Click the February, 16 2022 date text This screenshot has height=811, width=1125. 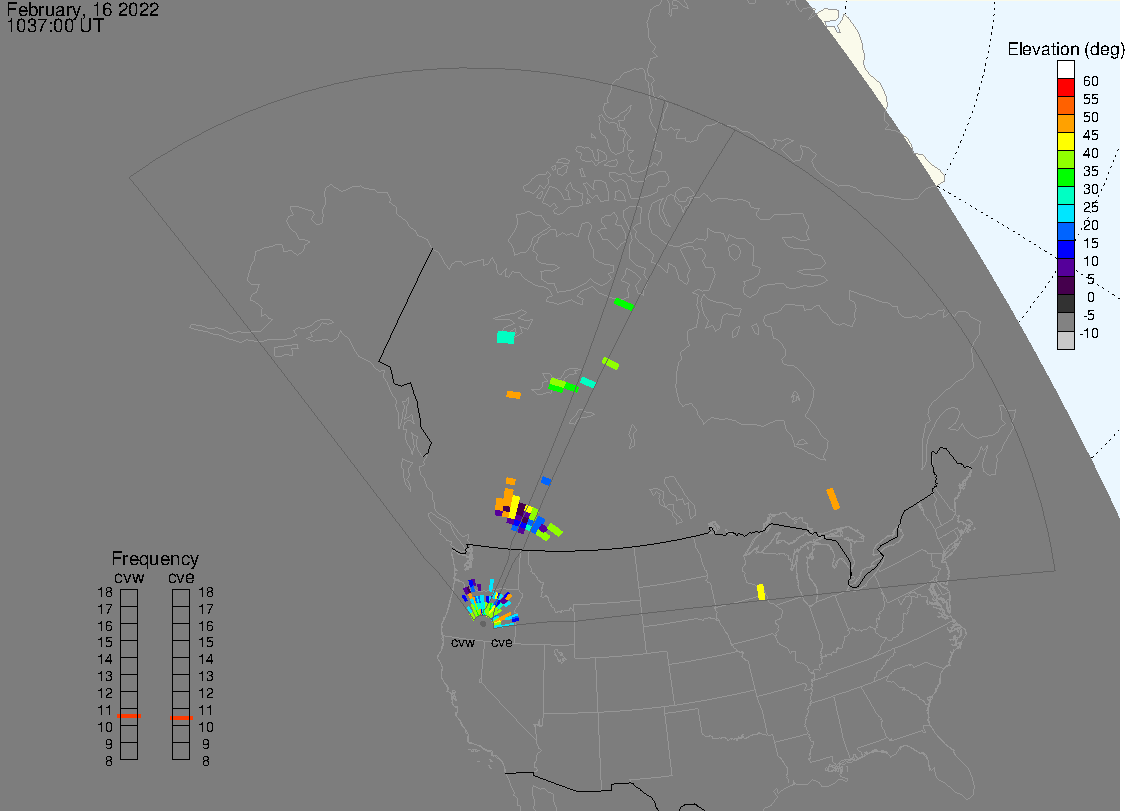[x=83, y=9]
